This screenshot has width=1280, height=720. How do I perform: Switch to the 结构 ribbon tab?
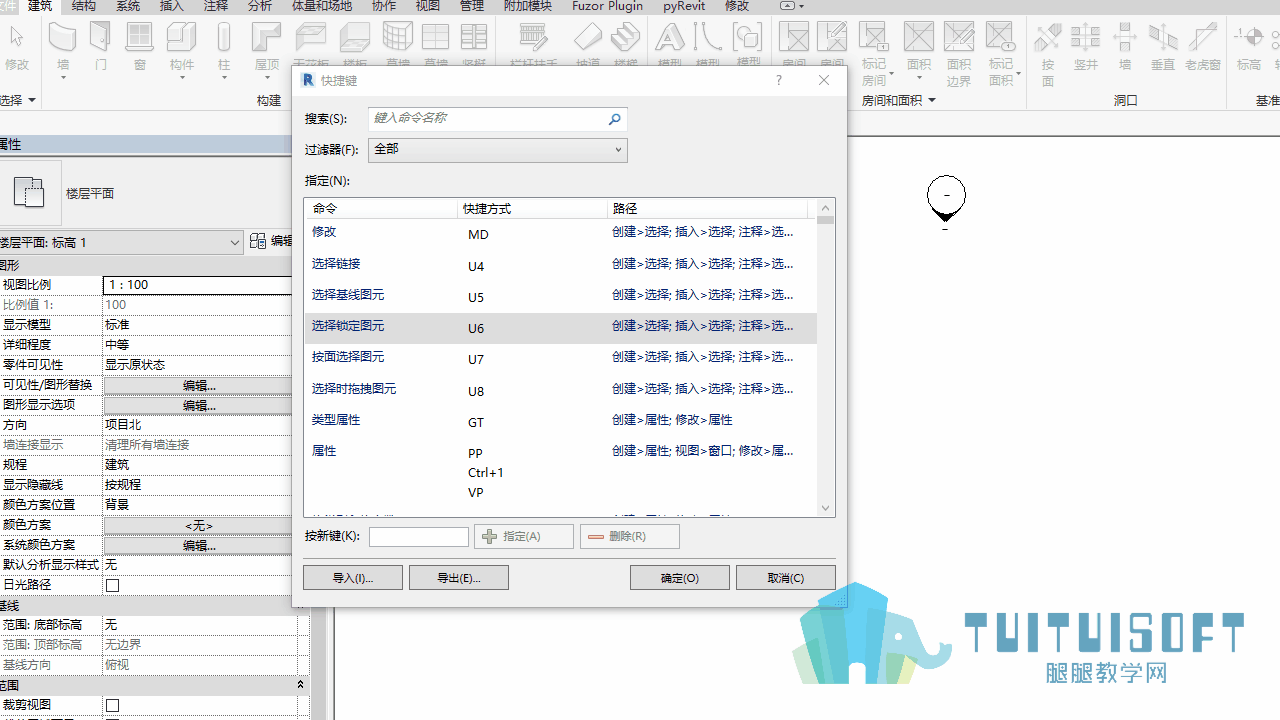pyautogui.click(x=84, y=6)
